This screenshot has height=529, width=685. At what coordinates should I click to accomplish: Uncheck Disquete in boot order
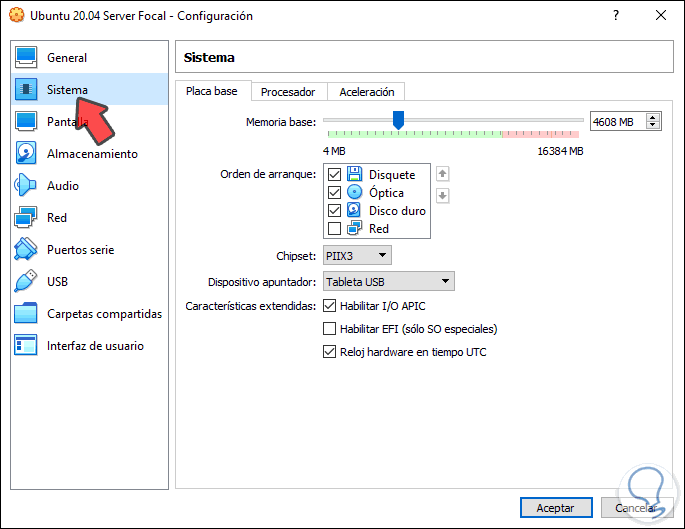[334, 174]
